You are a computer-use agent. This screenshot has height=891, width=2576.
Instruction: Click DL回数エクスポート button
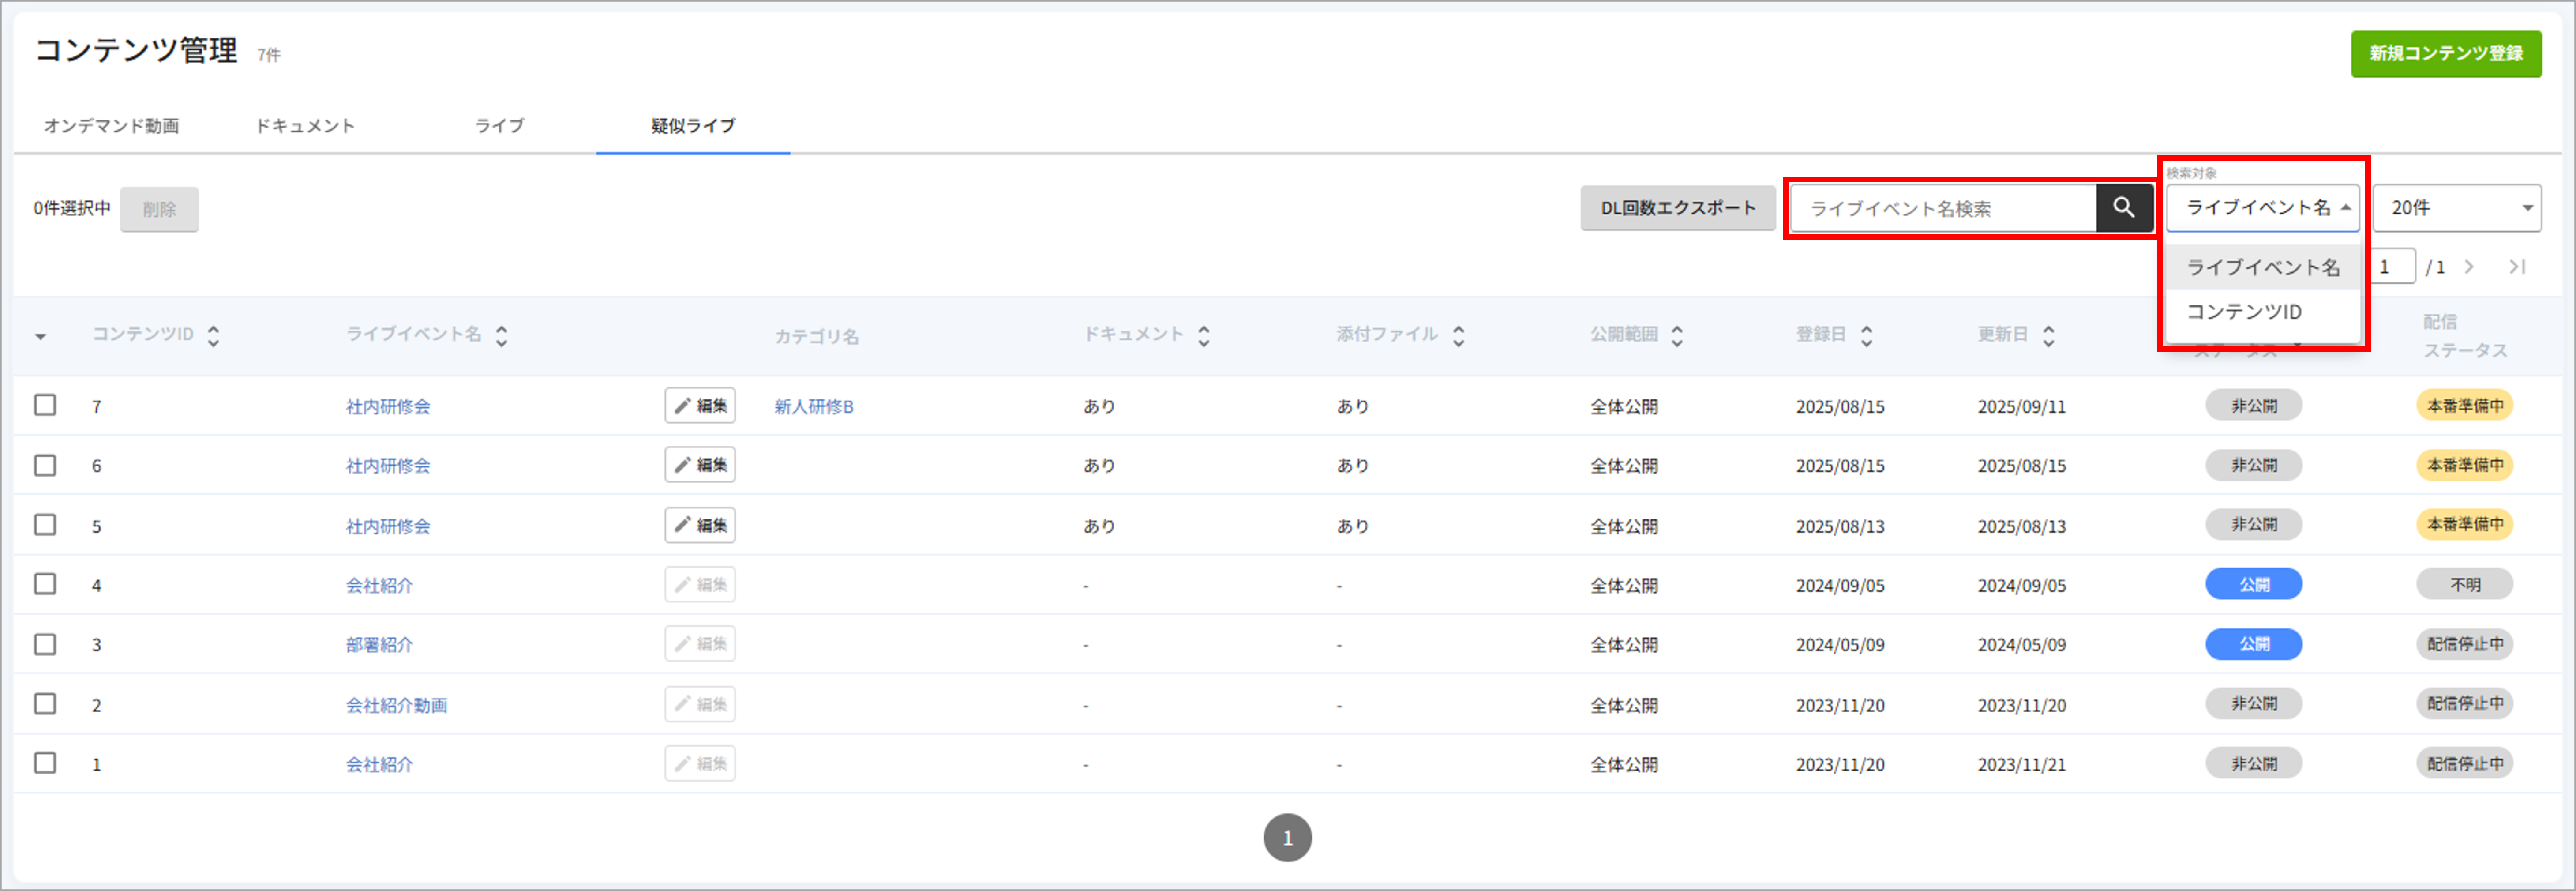pos(1678,208)
